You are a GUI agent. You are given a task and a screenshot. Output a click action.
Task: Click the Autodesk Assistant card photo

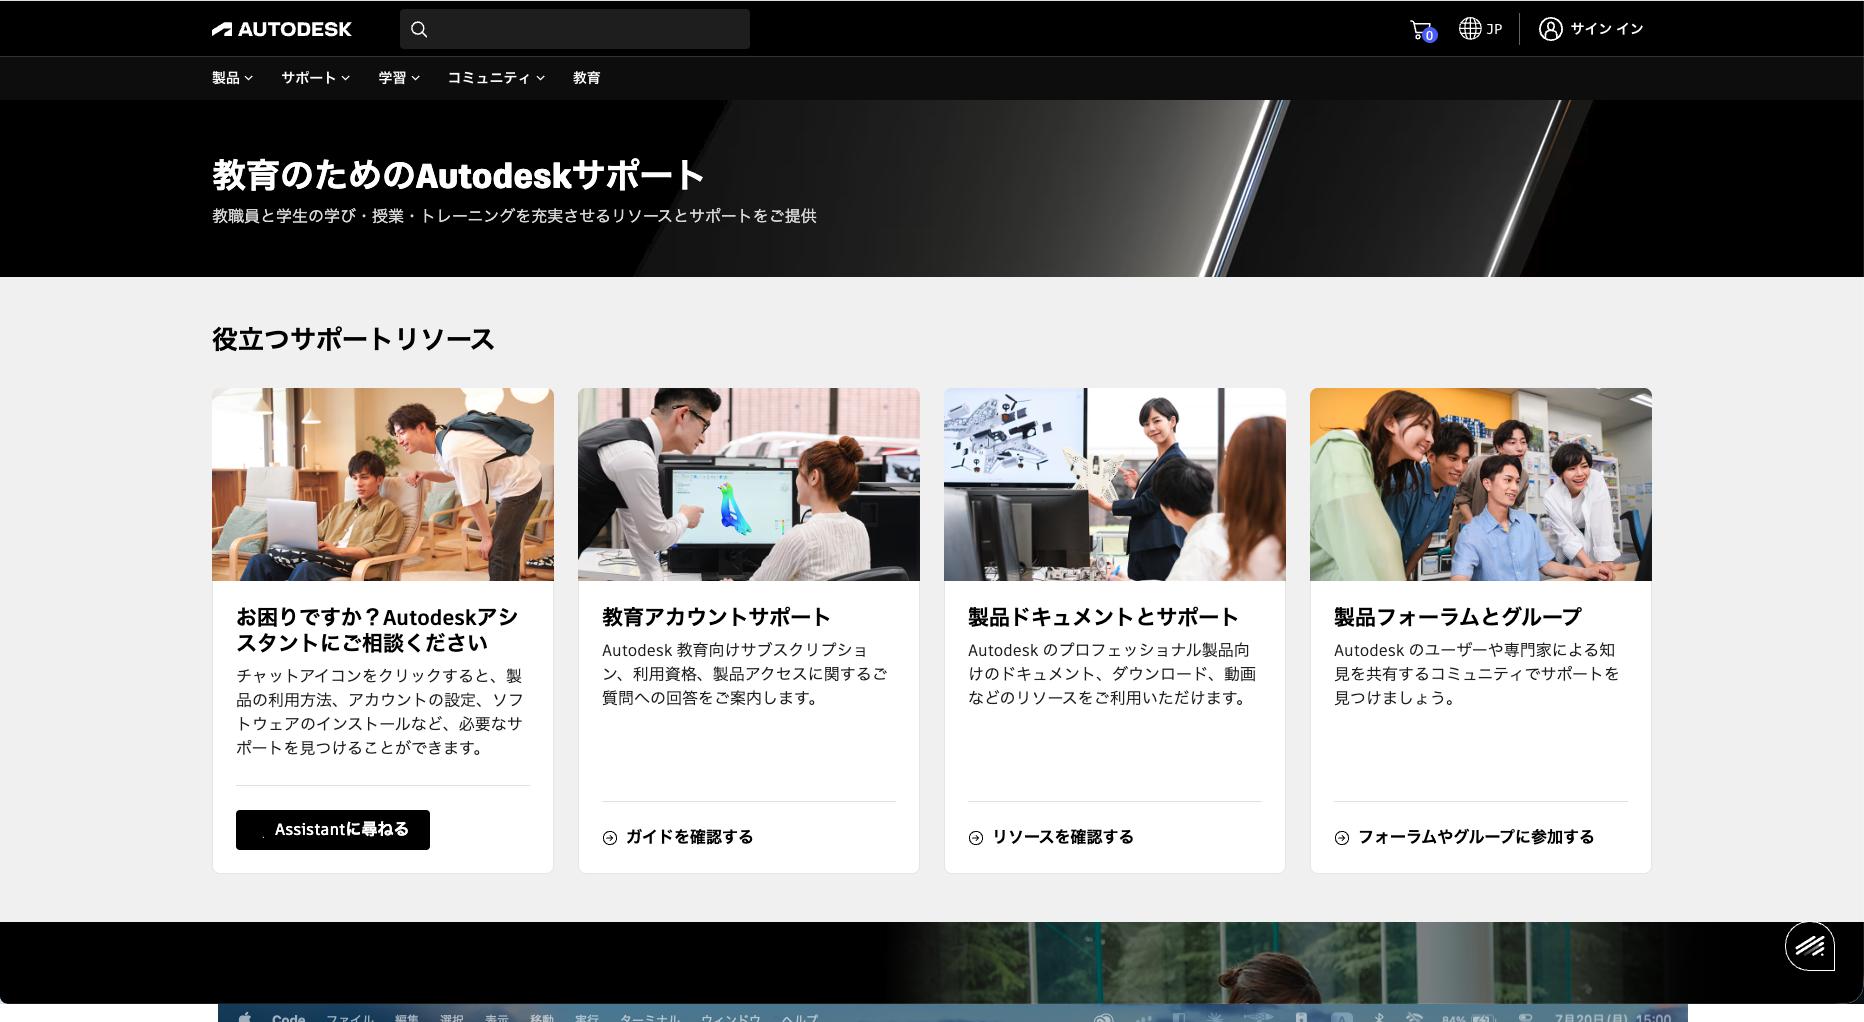(383, 484)
